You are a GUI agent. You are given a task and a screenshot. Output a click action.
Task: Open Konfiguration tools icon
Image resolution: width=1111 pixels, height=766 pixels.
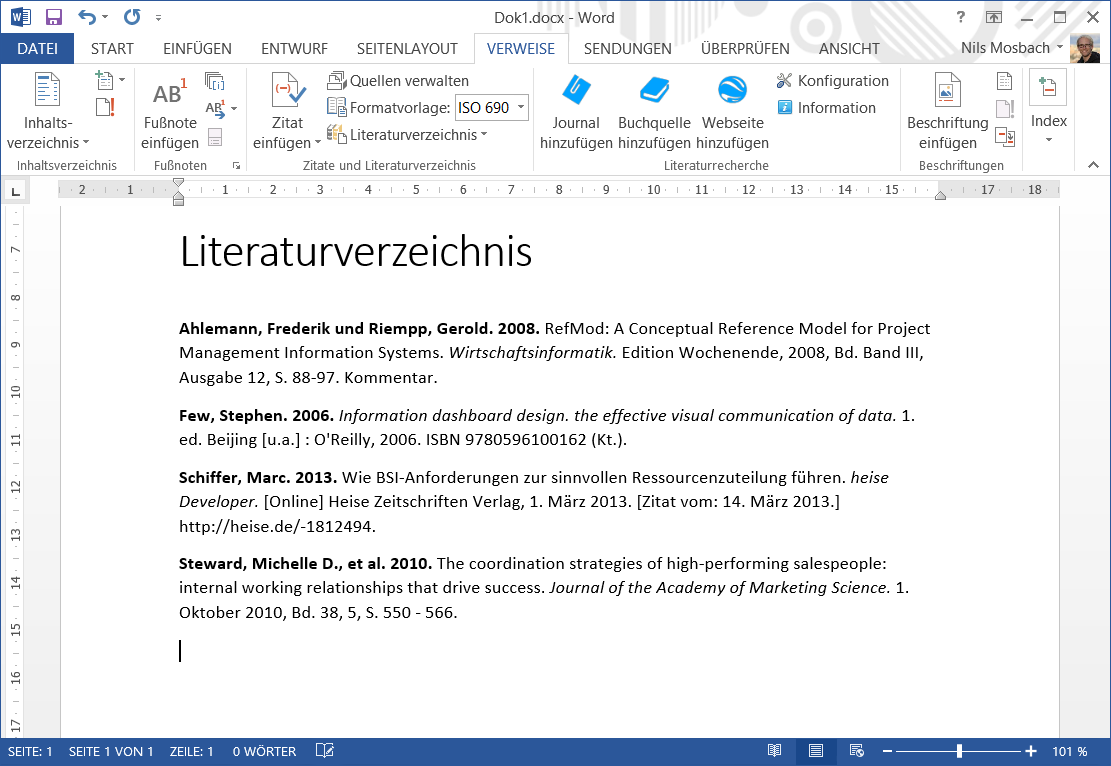[x=784, y=81]
